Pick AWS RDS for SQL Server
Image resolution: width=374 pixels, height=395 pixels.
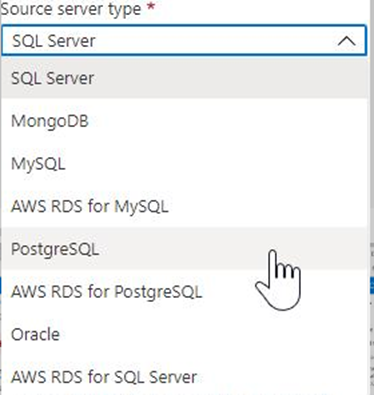pyautogui.click(x=184, y=377)
